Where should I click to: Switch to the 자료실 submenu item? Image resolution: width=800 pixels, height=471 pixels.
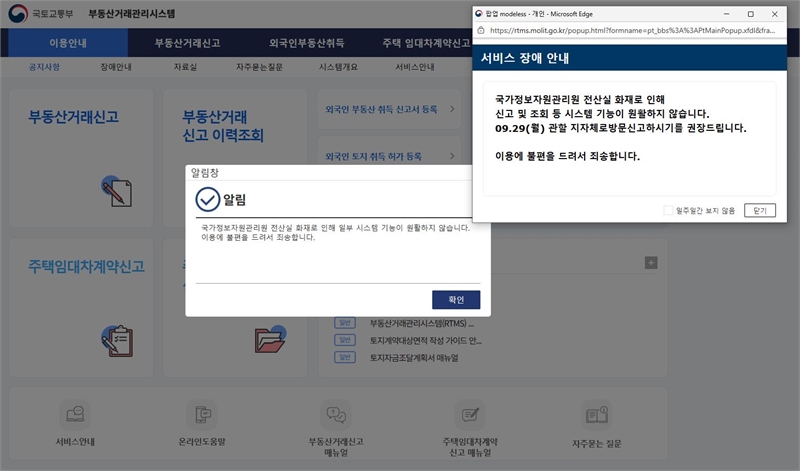(x=185, y=68)
